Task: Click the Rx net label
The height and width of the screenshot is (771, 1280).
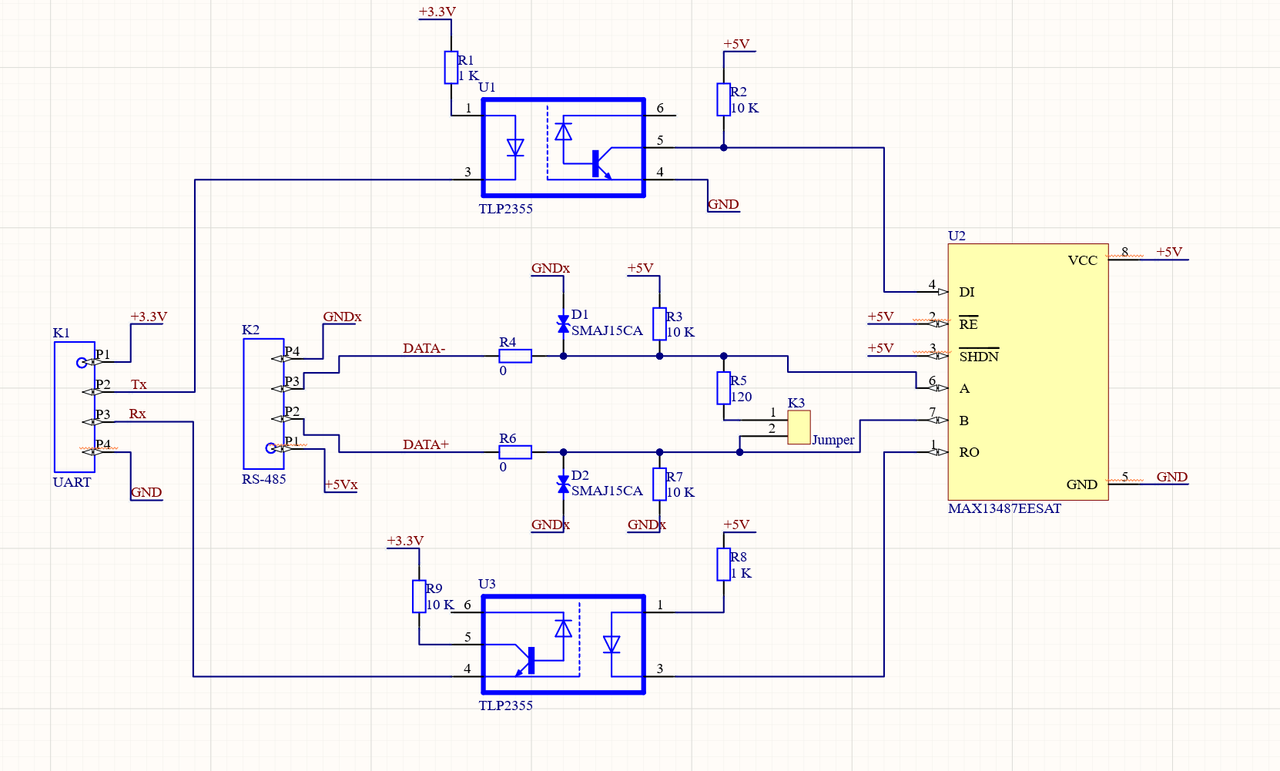Action: pos(139,414)
